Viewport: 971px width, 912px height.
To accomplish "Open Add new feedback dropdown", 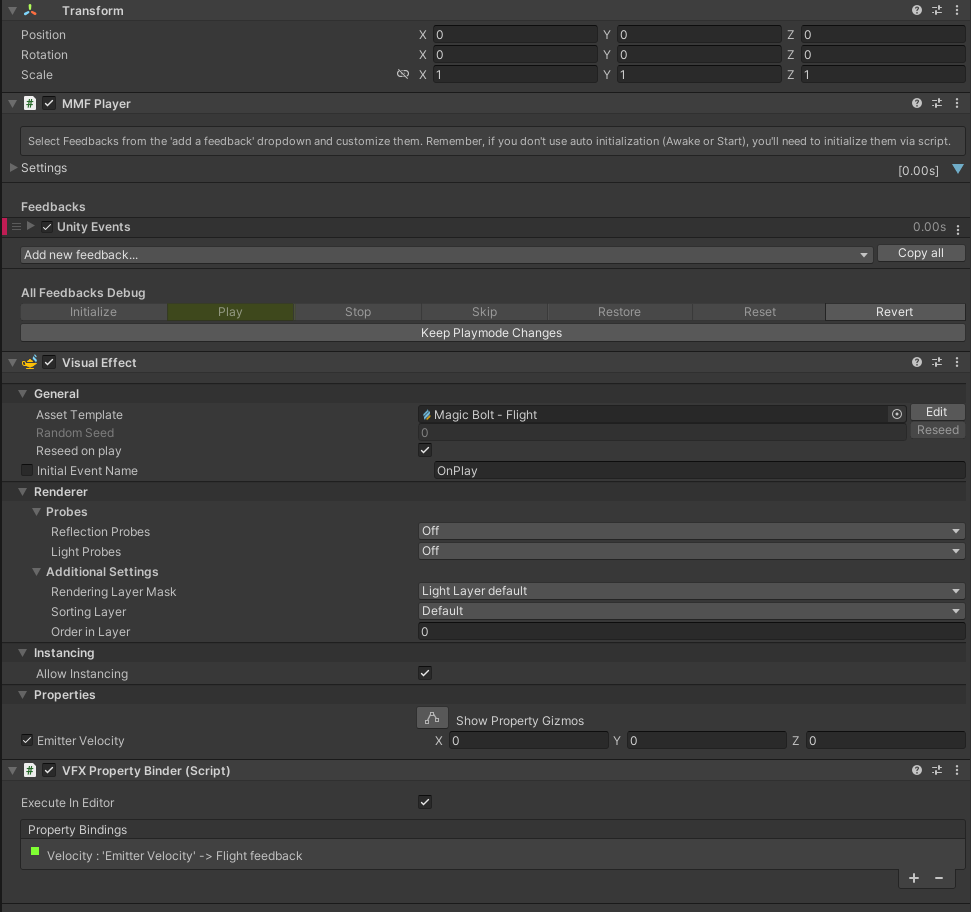I will [x=446, y=254].
